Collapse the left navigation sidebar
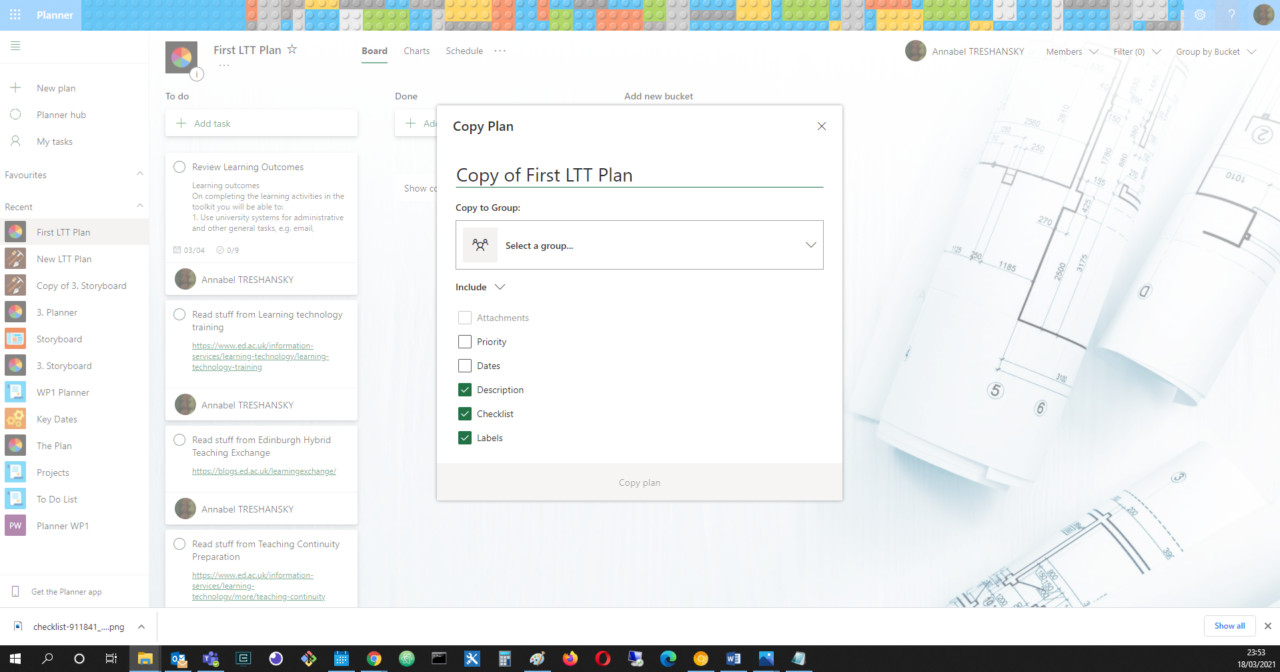Viewport: 1280px width, 672px height. point(15,45)
